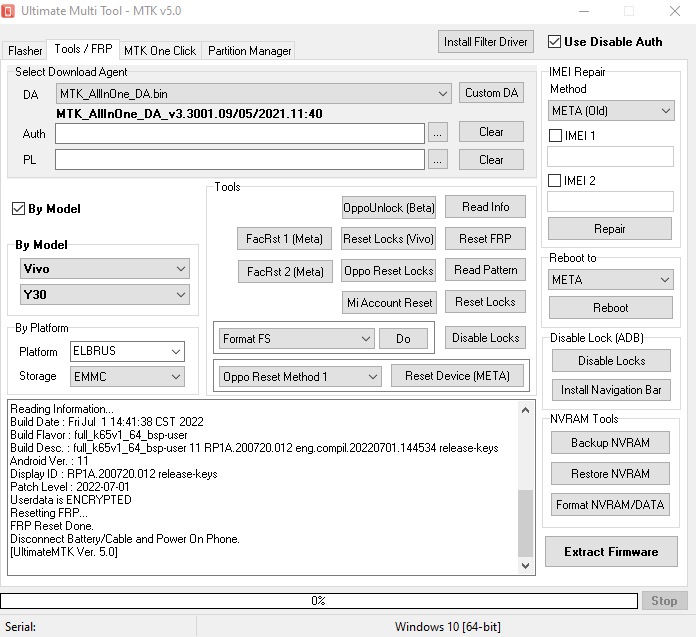Click FacRst 1 (Meta) button

285,239
